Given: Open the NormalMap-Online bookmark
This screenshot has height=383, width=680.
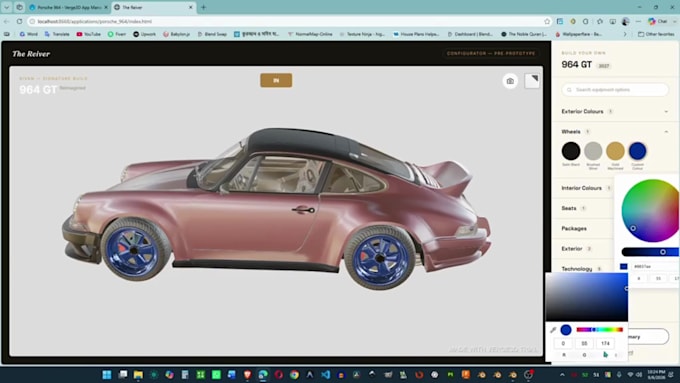Looking at the screenshot, I should click(310, 34).
